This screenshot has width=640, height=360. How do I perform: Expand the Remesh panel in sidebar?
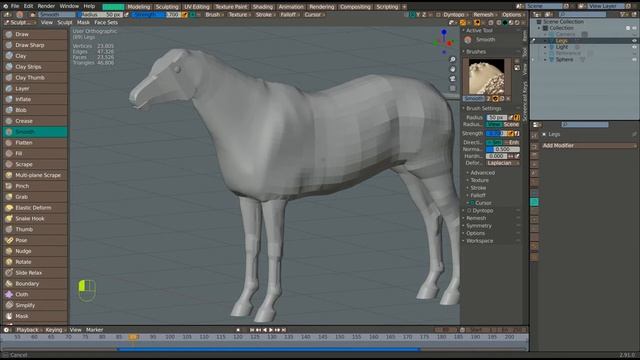[476, 218]
